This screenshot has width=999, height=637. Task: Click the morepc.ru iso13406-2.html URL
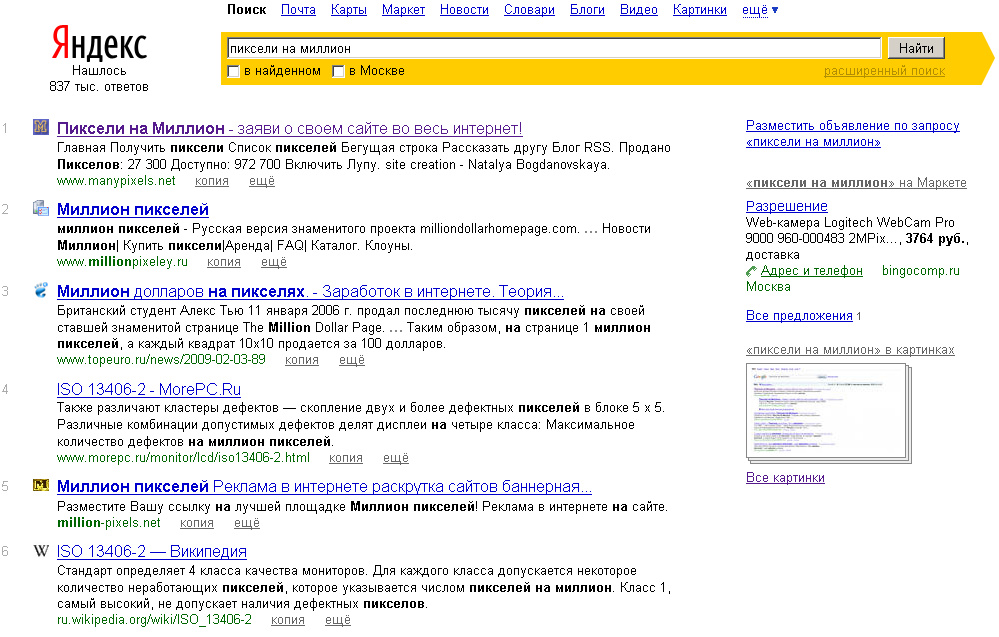(x=183, y=458)
